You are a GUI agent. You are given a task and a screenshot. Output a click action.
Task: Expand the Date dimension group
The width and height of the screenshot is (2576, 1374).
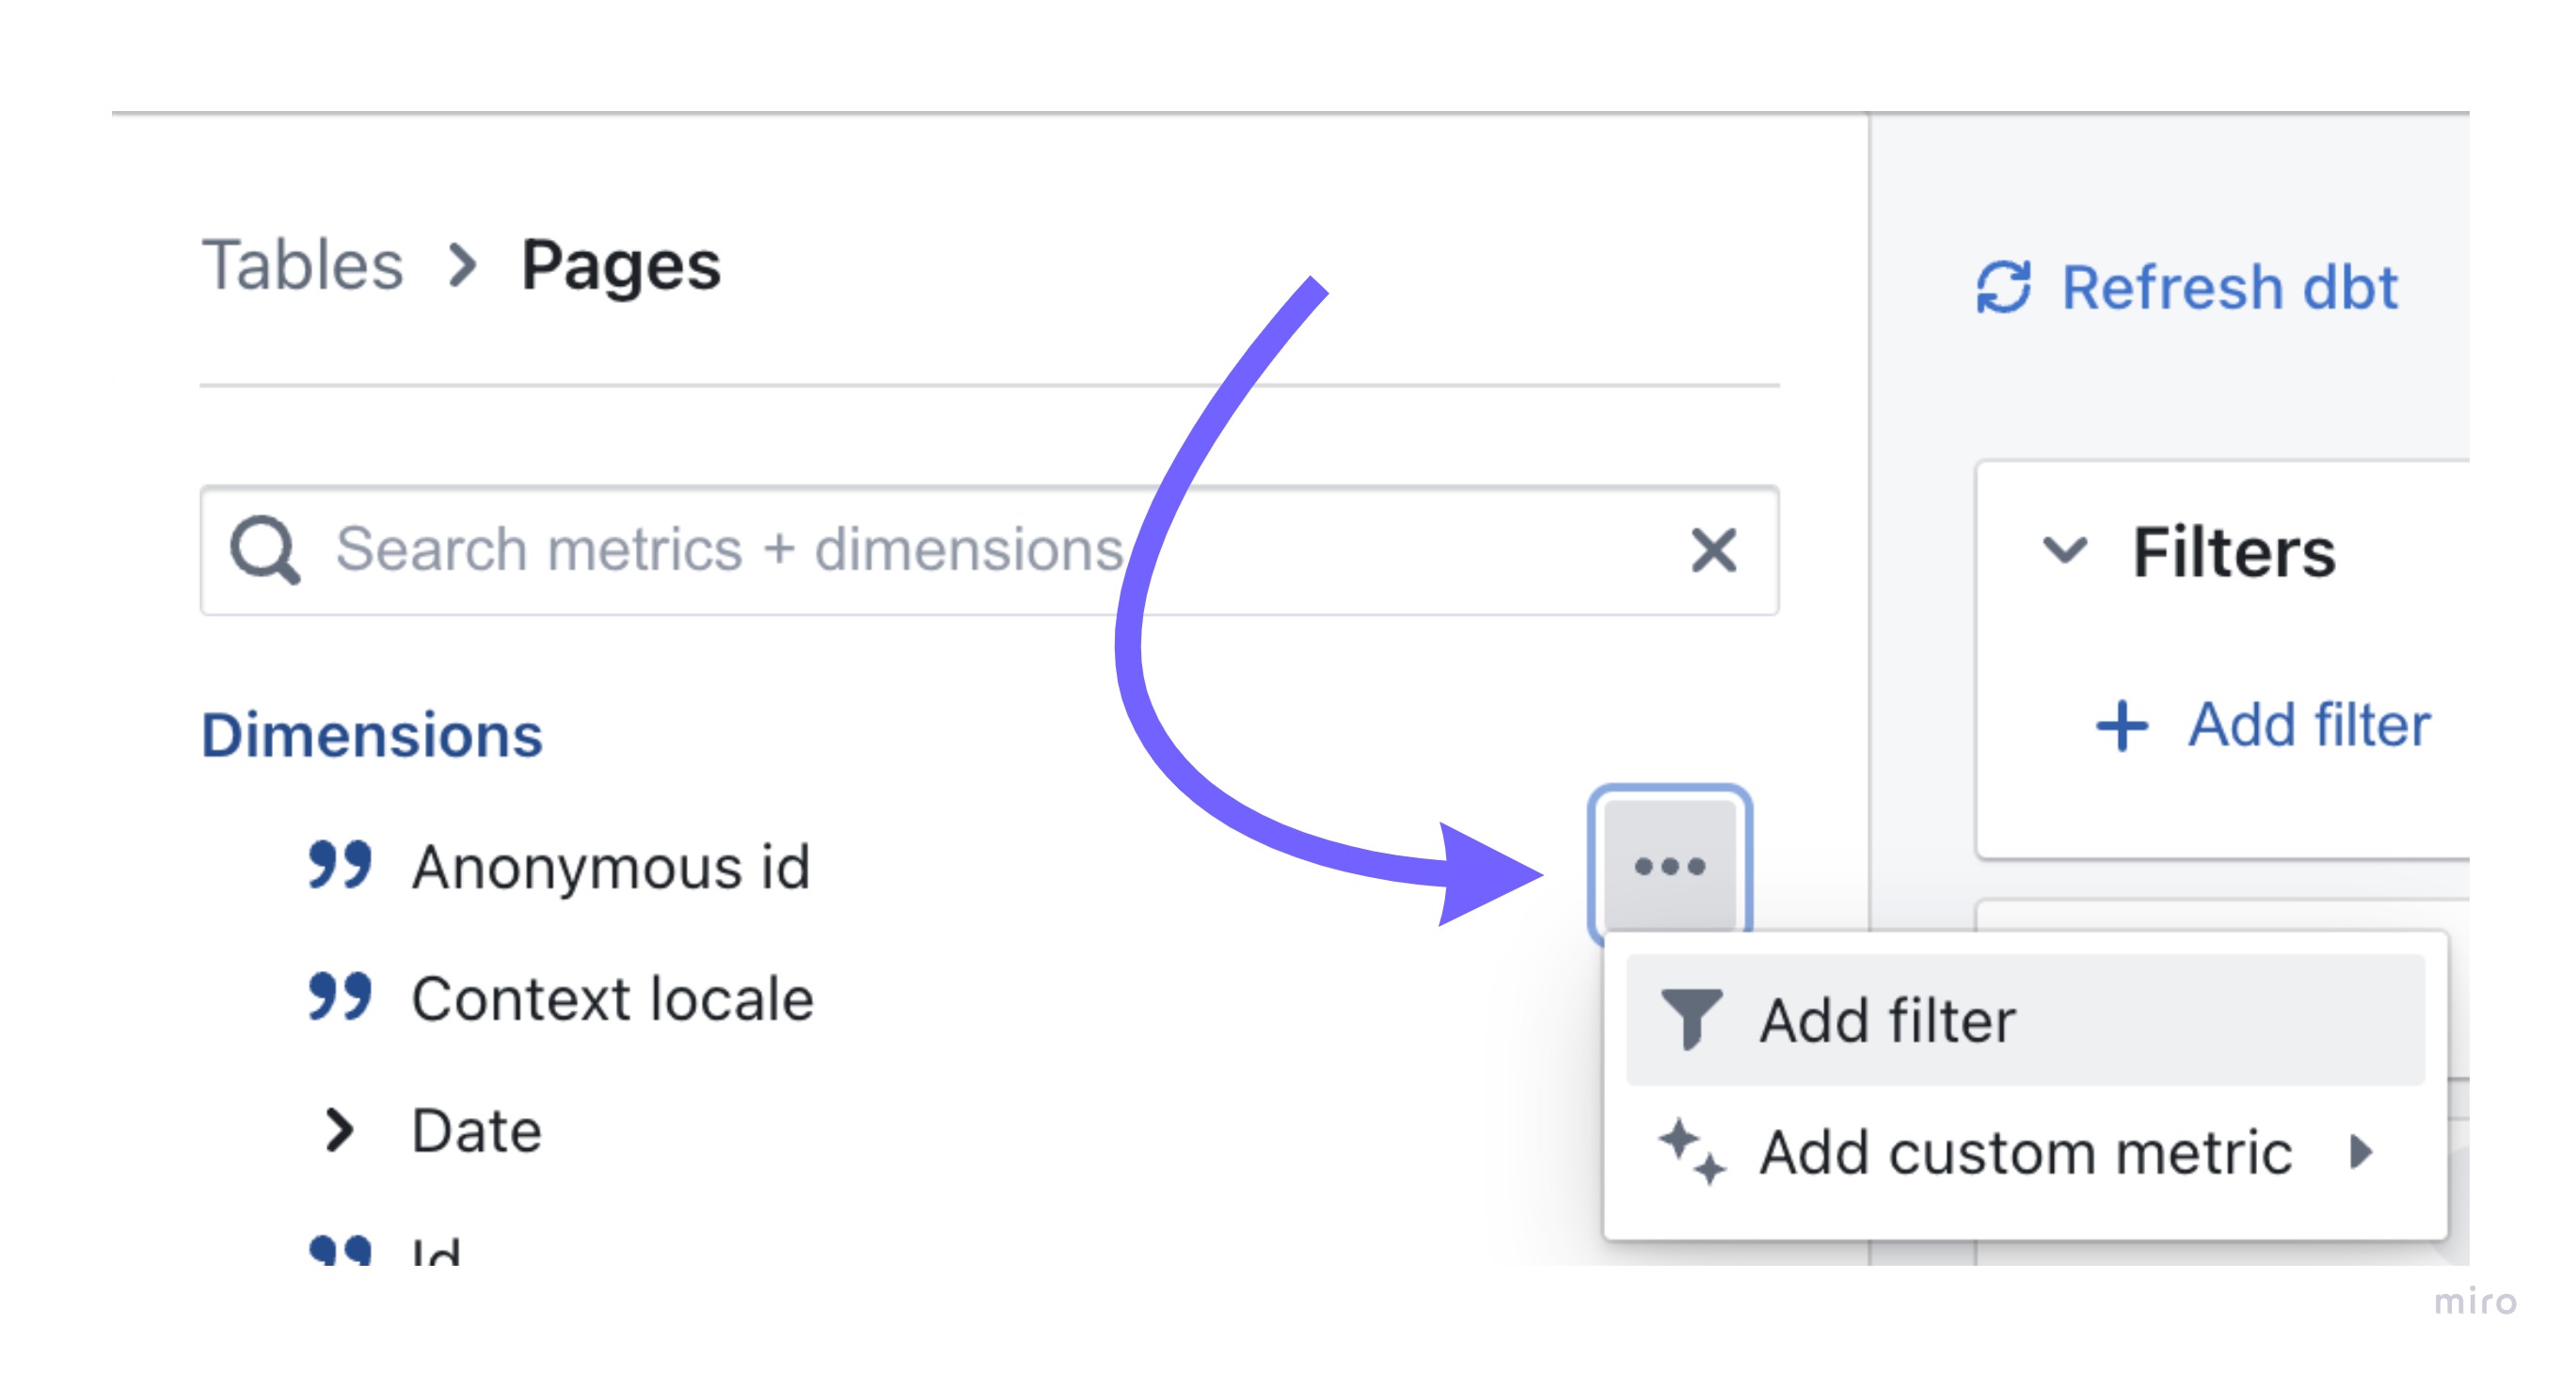[340, 1131]
